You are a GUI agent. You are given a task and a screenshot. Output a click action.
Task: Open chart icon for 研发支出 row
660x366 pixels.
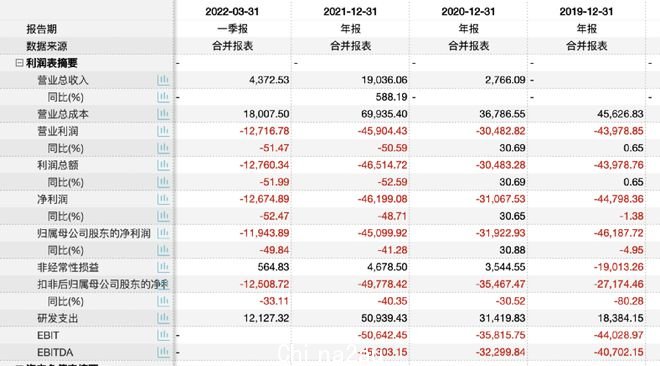[x=163, y=318]
